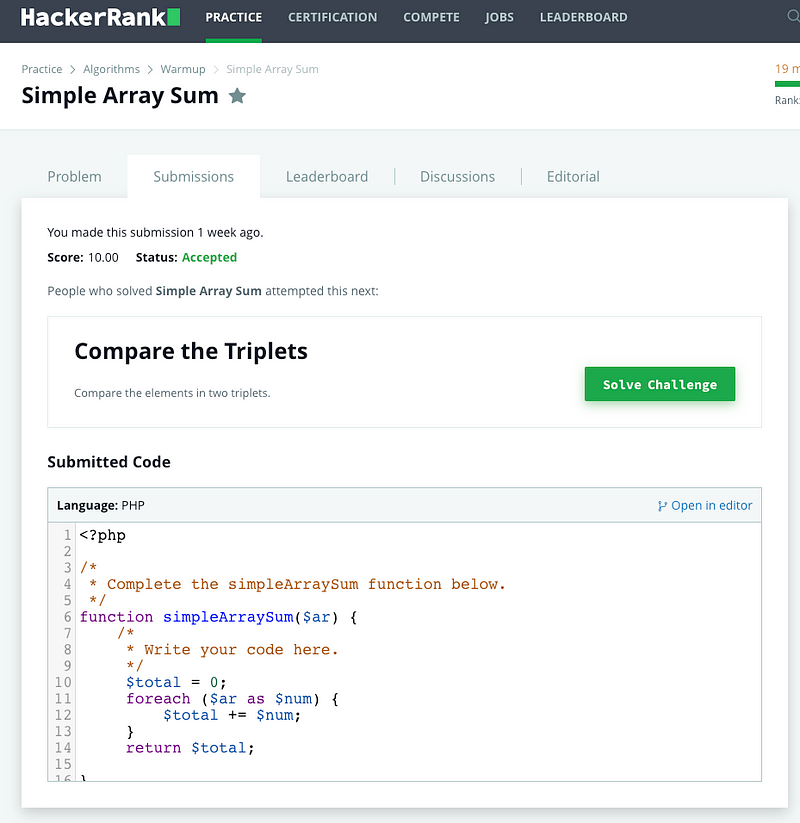
Task: Open JOBS from the navbar
Action: (499, 17)
